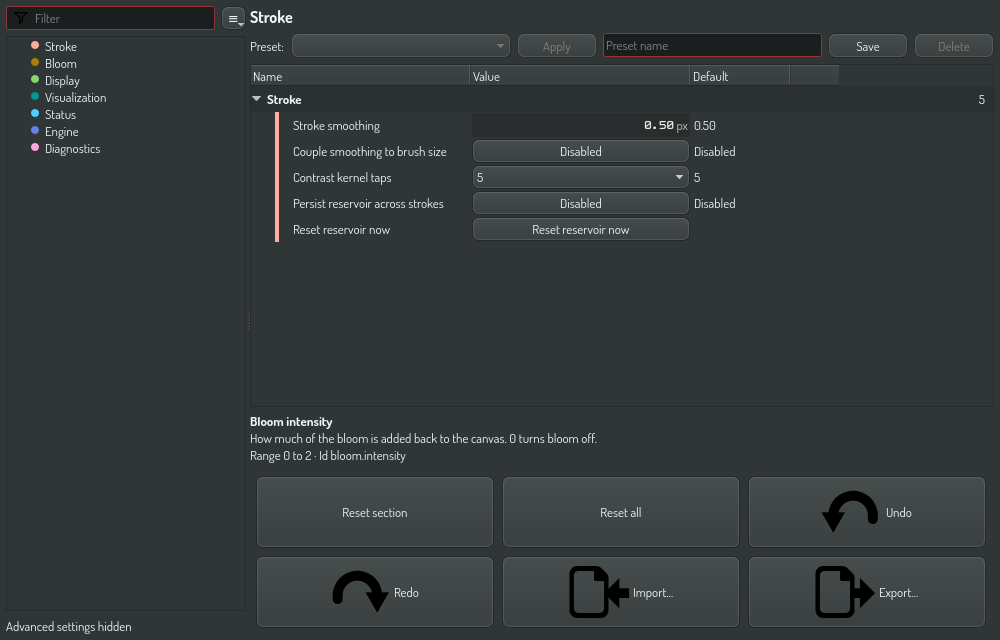The image size is (1000, 640).
Task: Click the Undo arrow icon
Action: tap(850, 512)
